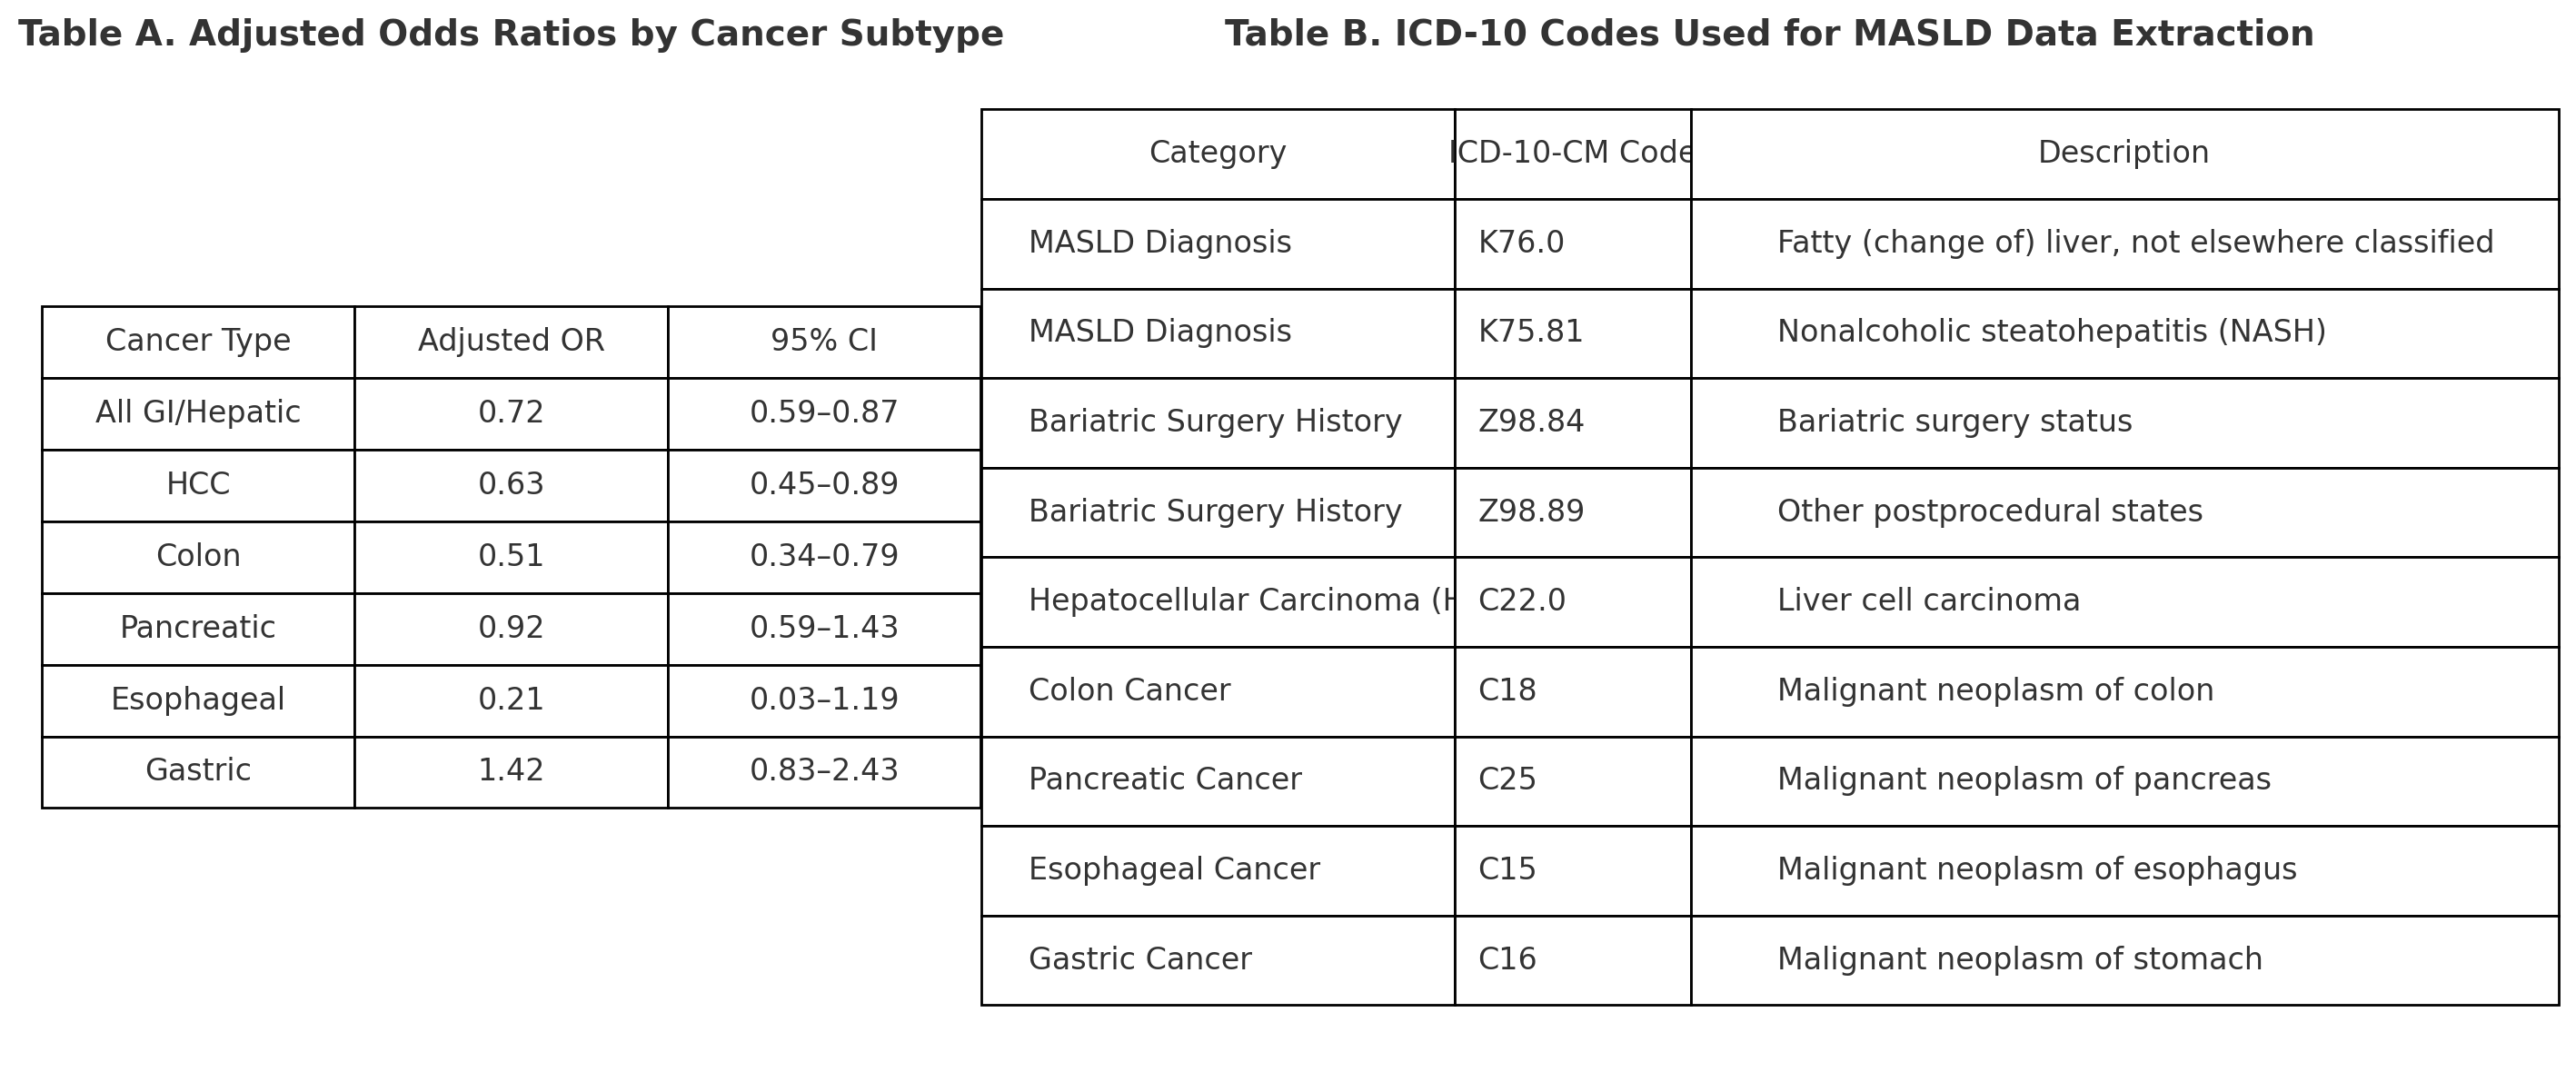2576x1072 pixels.
Task: Click the 95% CI header cell
Action: [x=824, y=342]
